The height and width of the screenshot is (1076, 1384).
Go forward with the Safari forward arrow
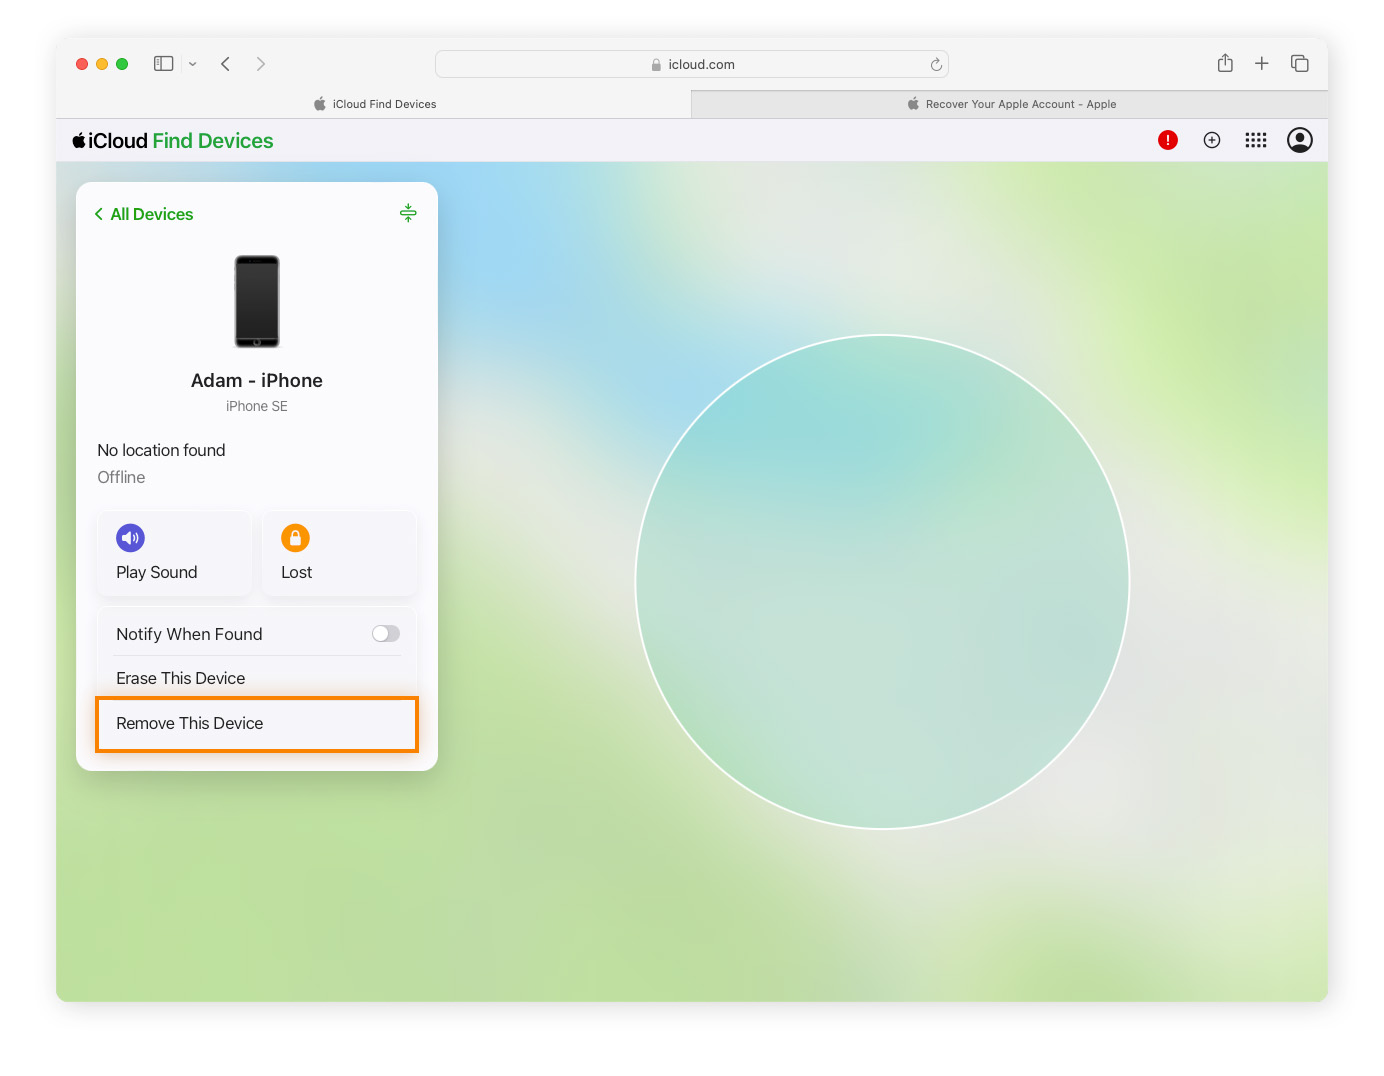[x=261, y=64]
